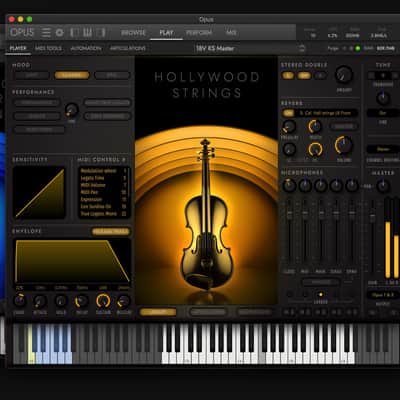
Task: Adjust the envelope Hold knob
Action: (x=61, y=301)
